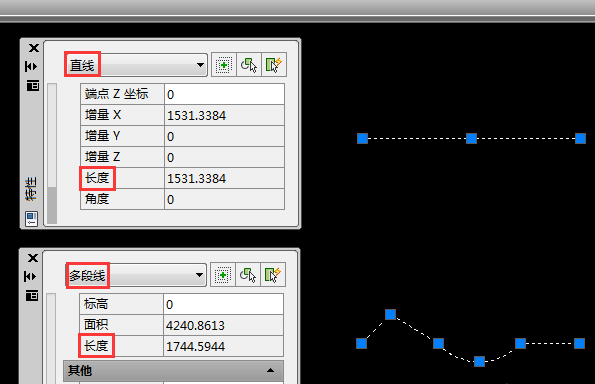Viewport: 595px width, 384px height.
Task: Toggle auto-hide on the 多段线 properties palette
Action: click(x=30, y=276)
